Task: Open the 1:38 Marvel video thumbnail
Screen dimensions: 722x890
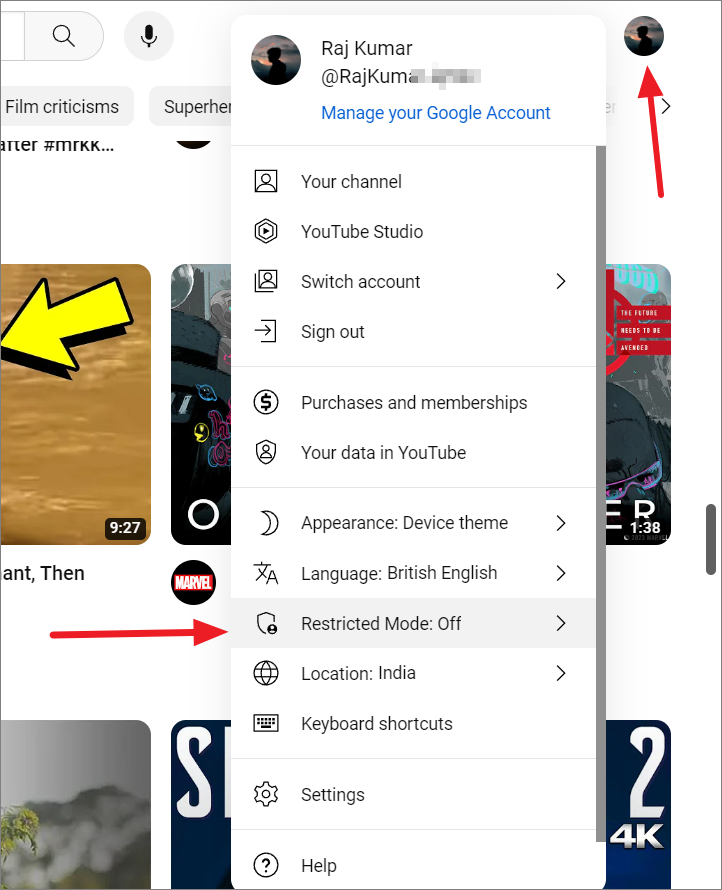Action: (x=639, y=404)
